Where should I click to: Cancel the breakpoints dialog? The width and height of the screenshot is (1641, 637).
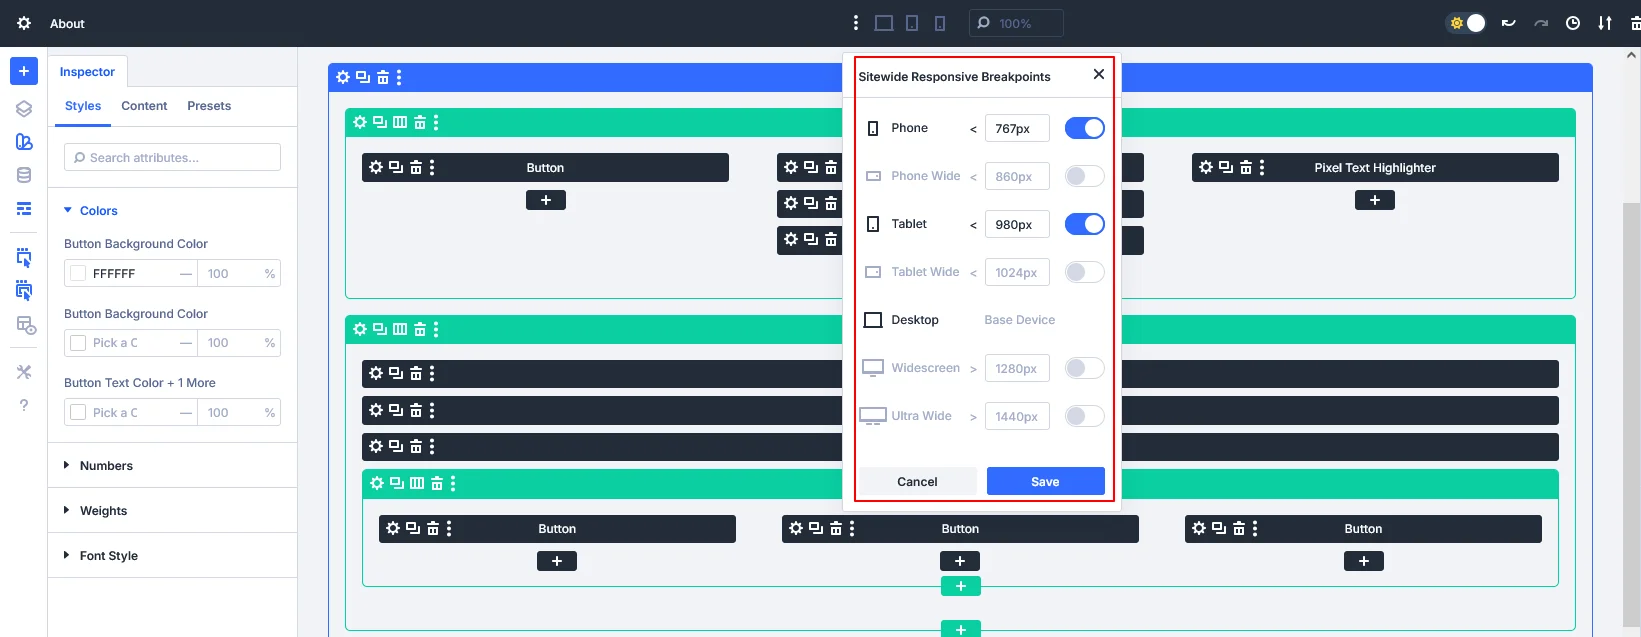(917, 481)
